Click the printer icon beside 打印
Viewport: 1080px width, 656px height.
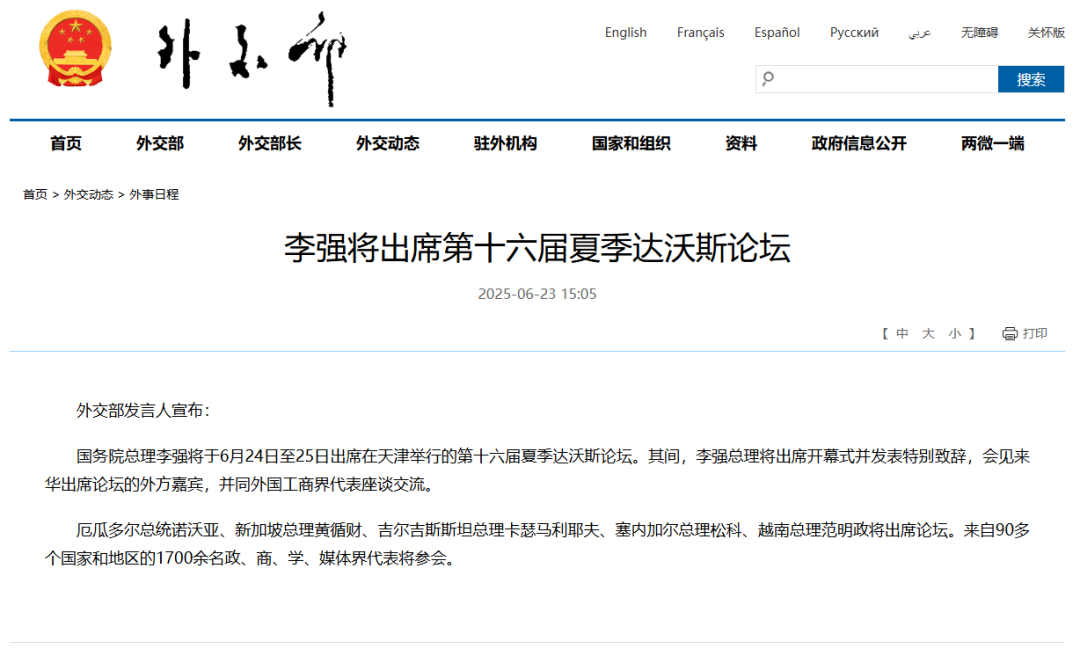(1010, 334)
